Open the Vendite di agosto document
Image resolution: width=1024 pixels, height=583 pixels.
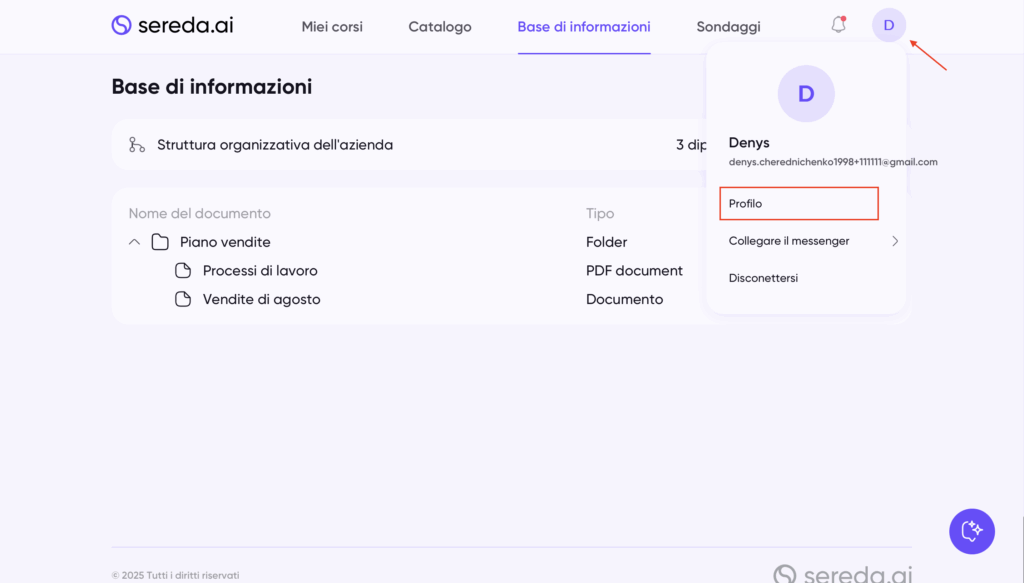261,299
